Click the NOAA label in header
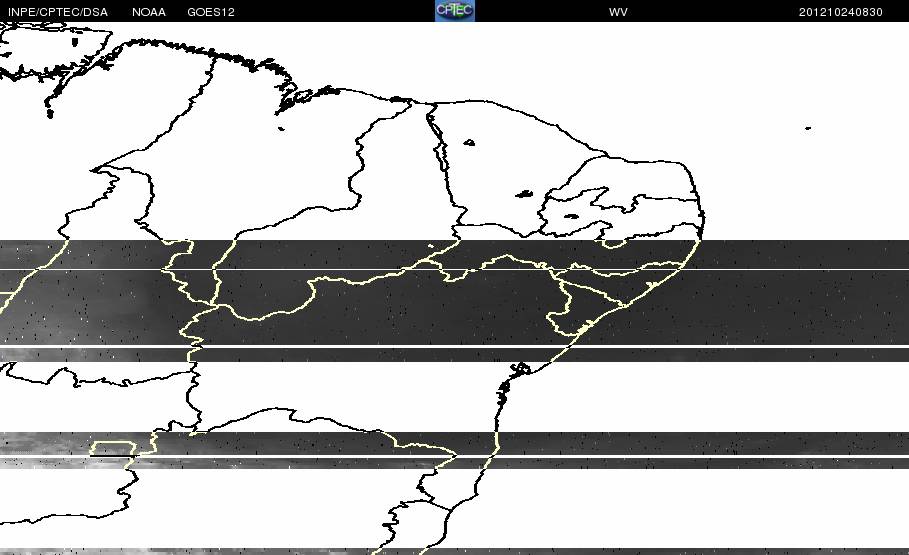Screen dimensions: 909x555 (x=149, y=12)
